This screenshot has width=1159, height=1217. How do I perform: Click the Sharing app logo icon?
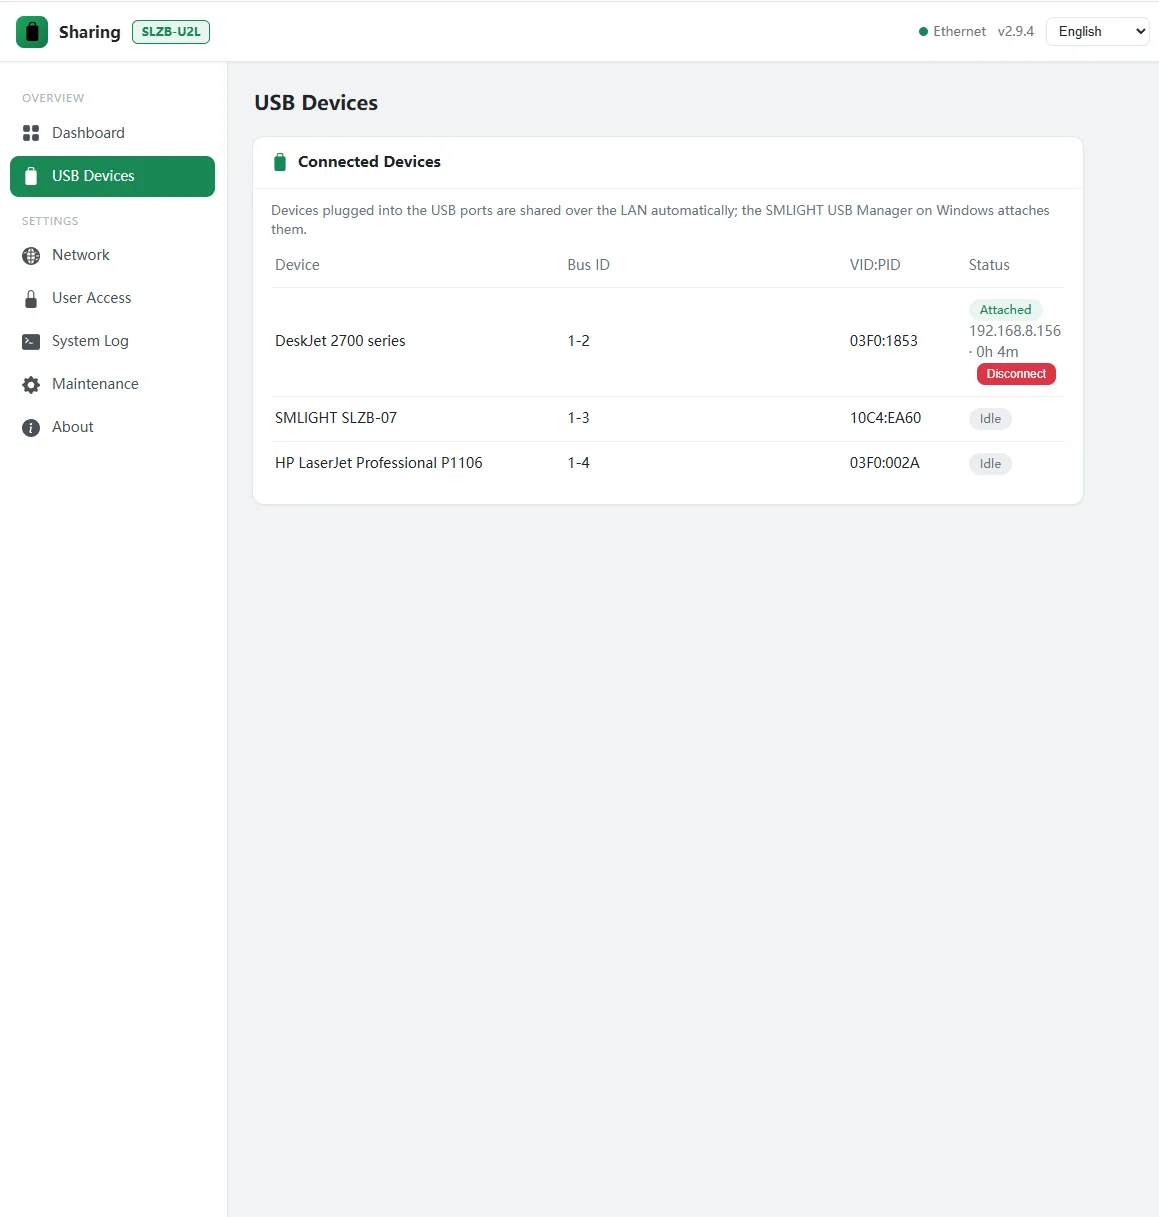click(x=32, y=32)
